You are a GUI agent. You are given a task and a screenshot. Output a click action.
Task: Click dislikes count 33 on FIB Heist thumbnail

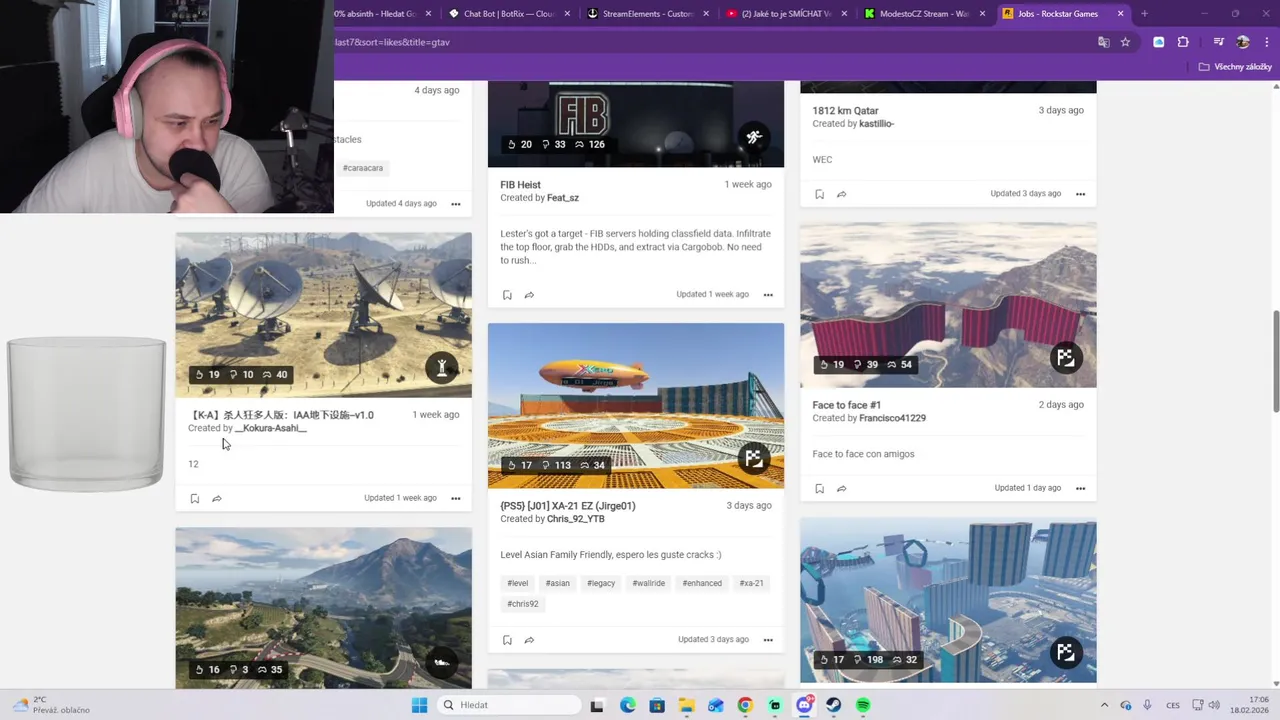554,144
